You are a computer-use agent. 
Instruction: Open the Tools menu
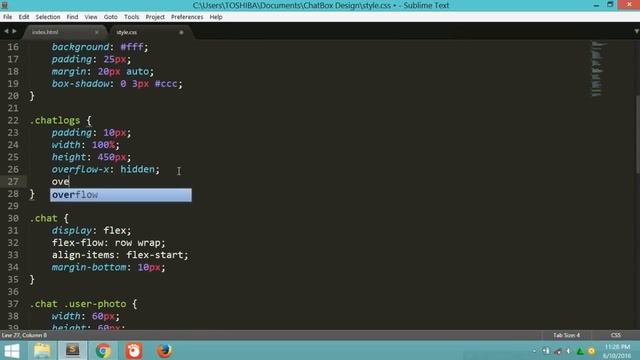click(131, 17)
